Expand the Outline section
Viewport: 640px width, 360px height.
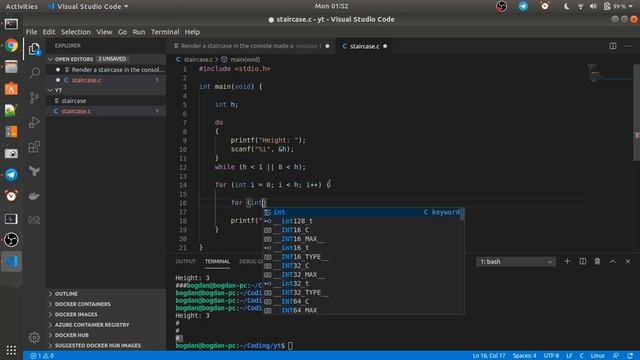(106, 294)
